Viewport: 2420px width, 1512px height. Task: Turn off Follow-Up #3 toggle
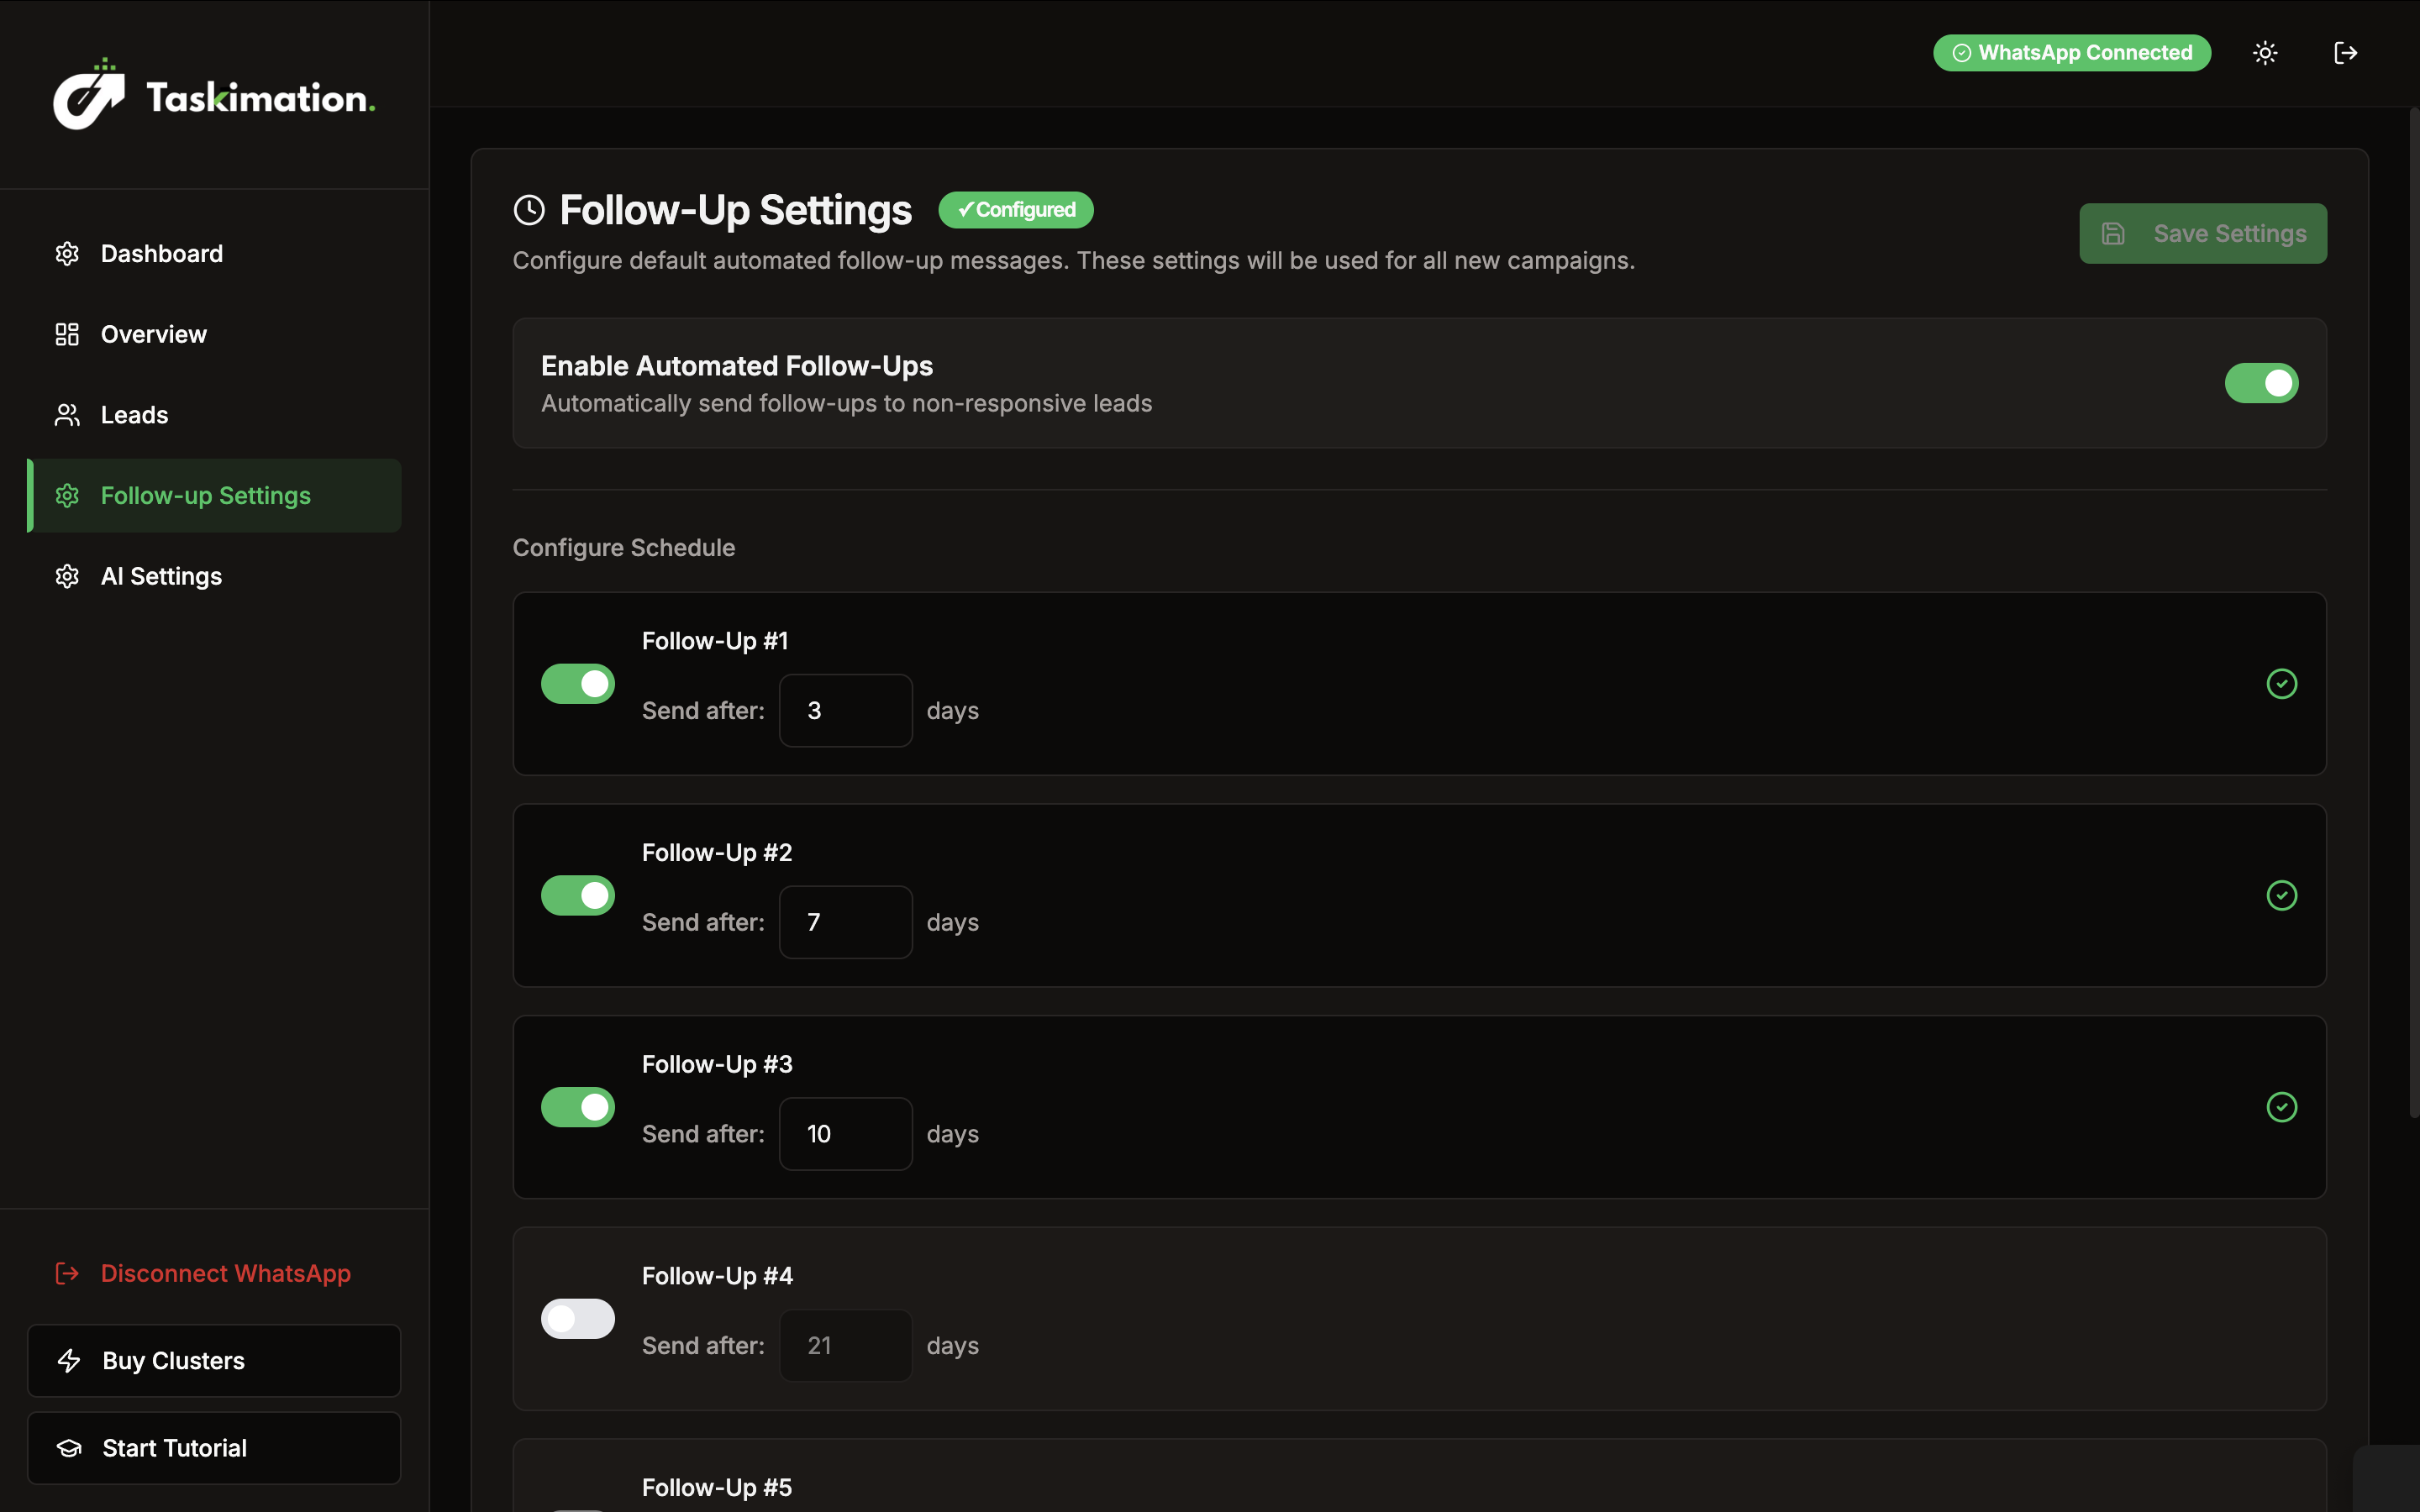[x=578, y=1107]
